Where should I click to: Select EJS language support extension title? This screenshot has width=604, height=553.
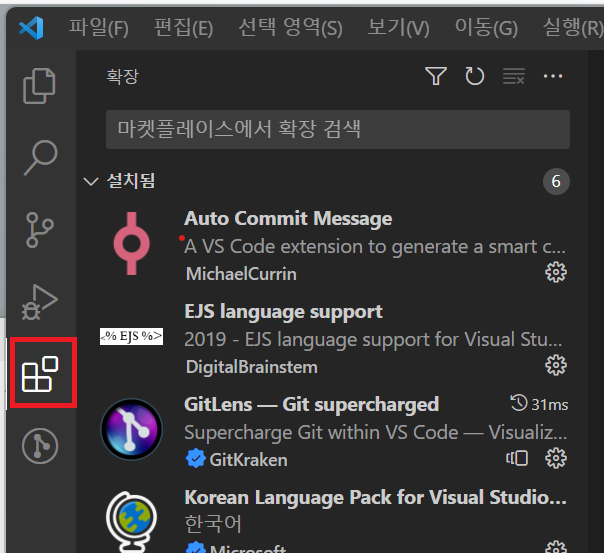click(284, 312)
